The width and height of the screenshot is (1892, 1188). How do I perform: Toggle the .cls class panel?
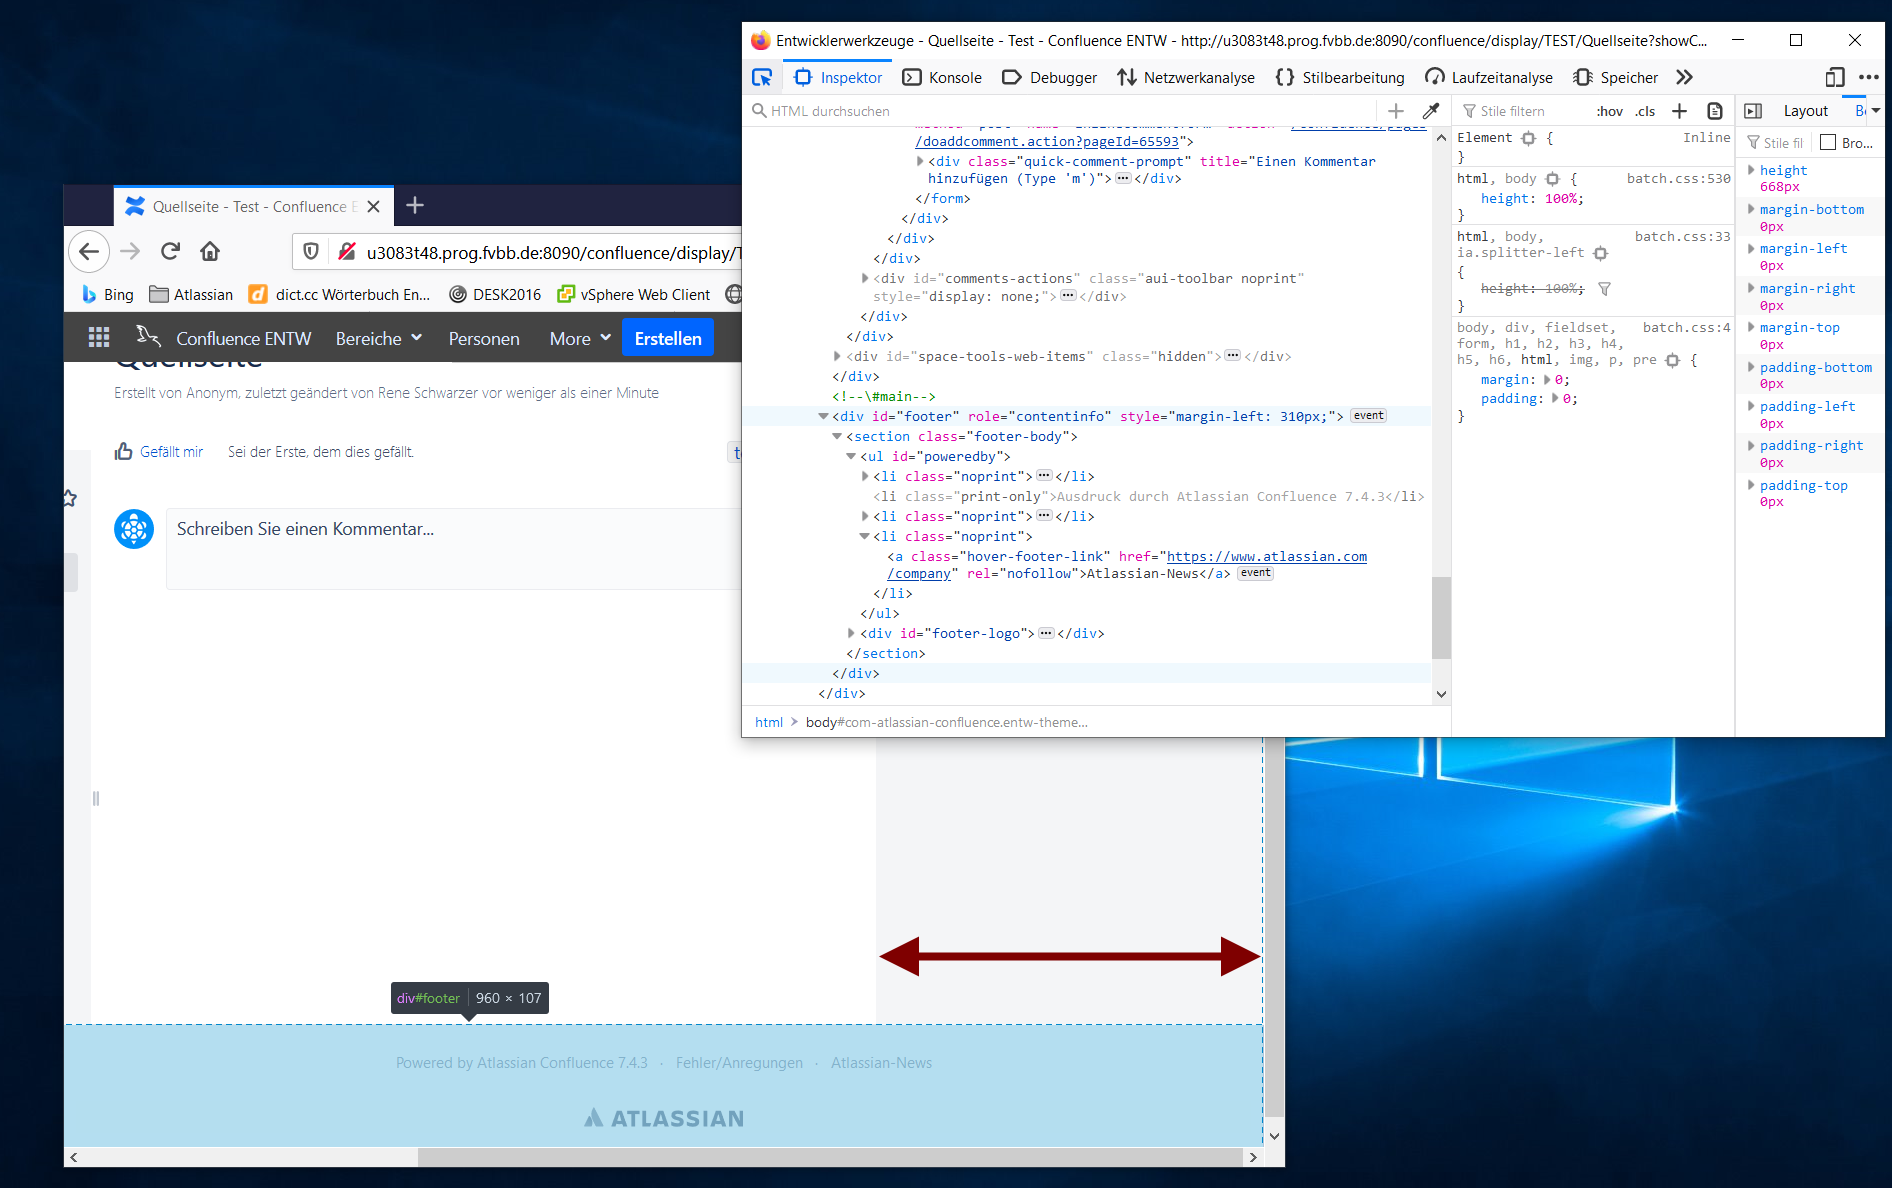[x=1645, y=111]
